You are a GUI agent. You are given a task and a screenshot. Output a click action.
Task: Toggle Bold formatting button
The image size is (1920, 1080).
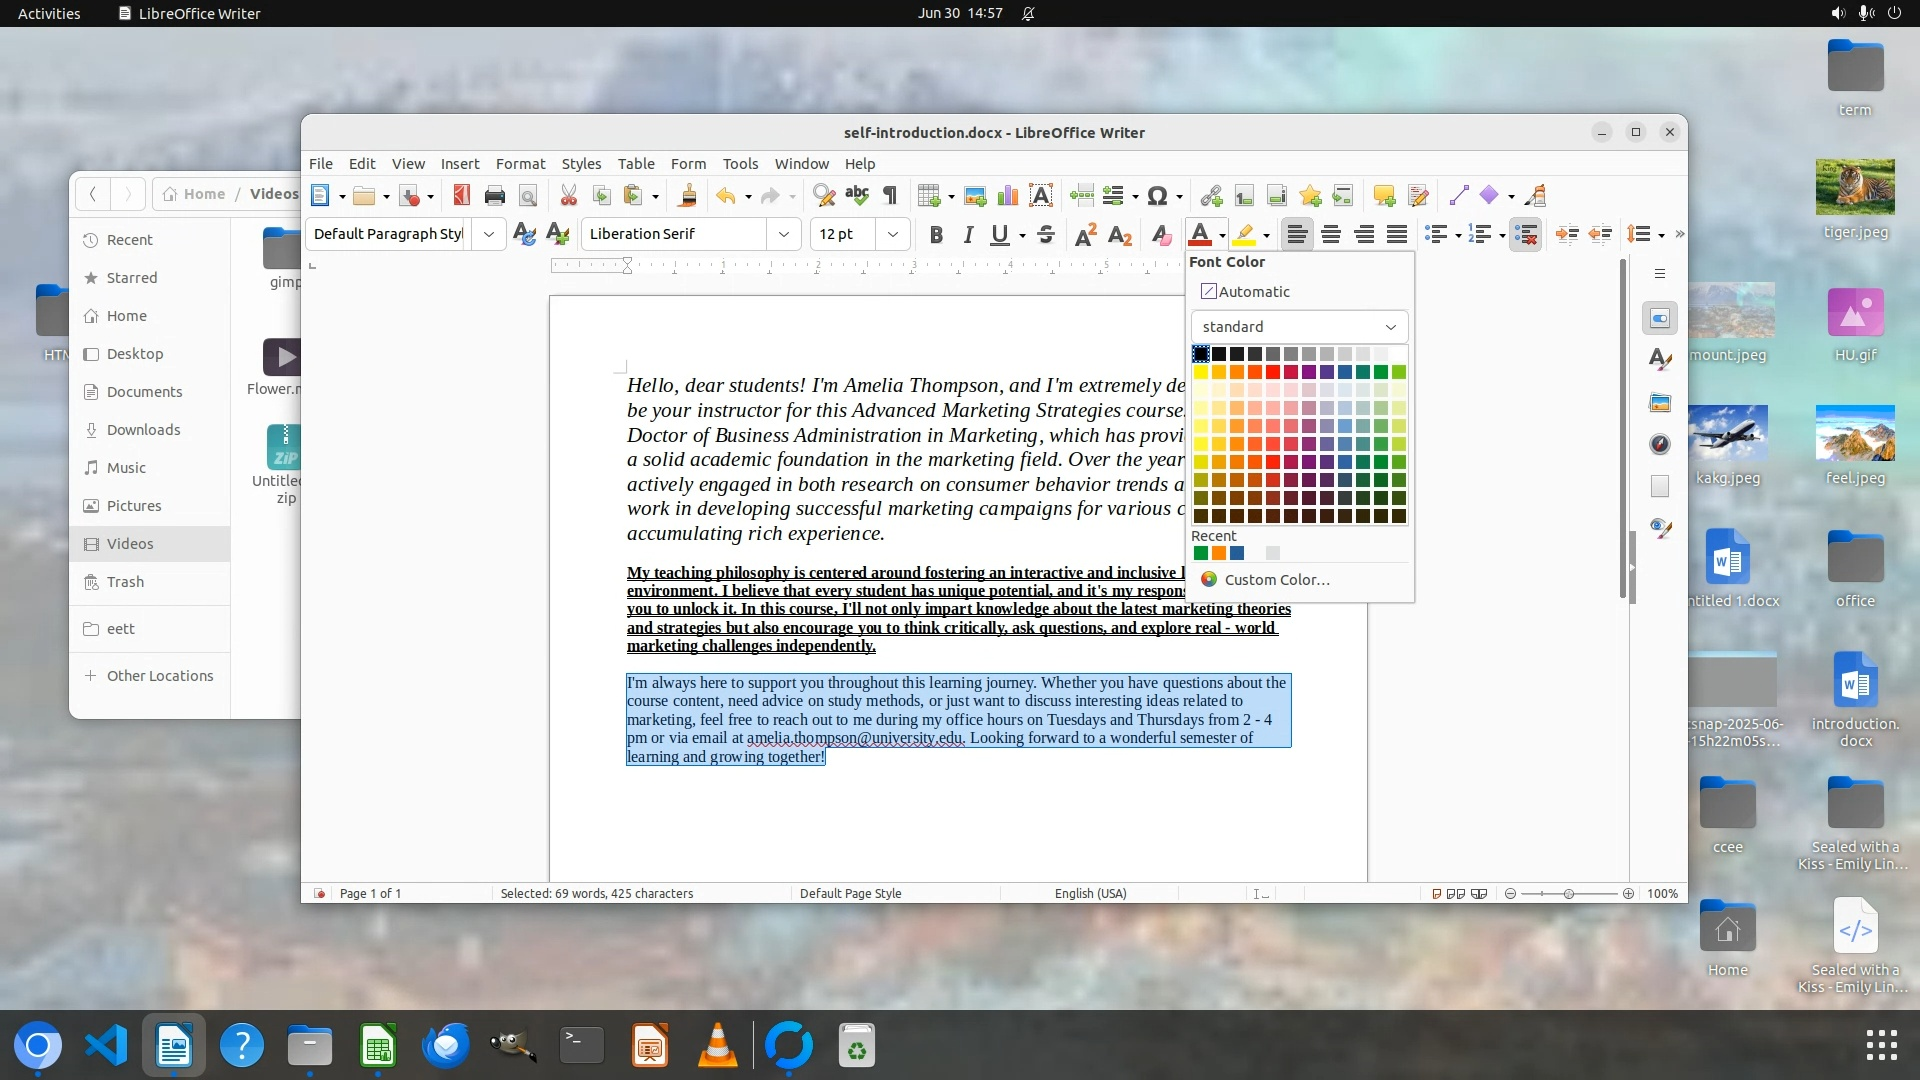tap(936, 234)
